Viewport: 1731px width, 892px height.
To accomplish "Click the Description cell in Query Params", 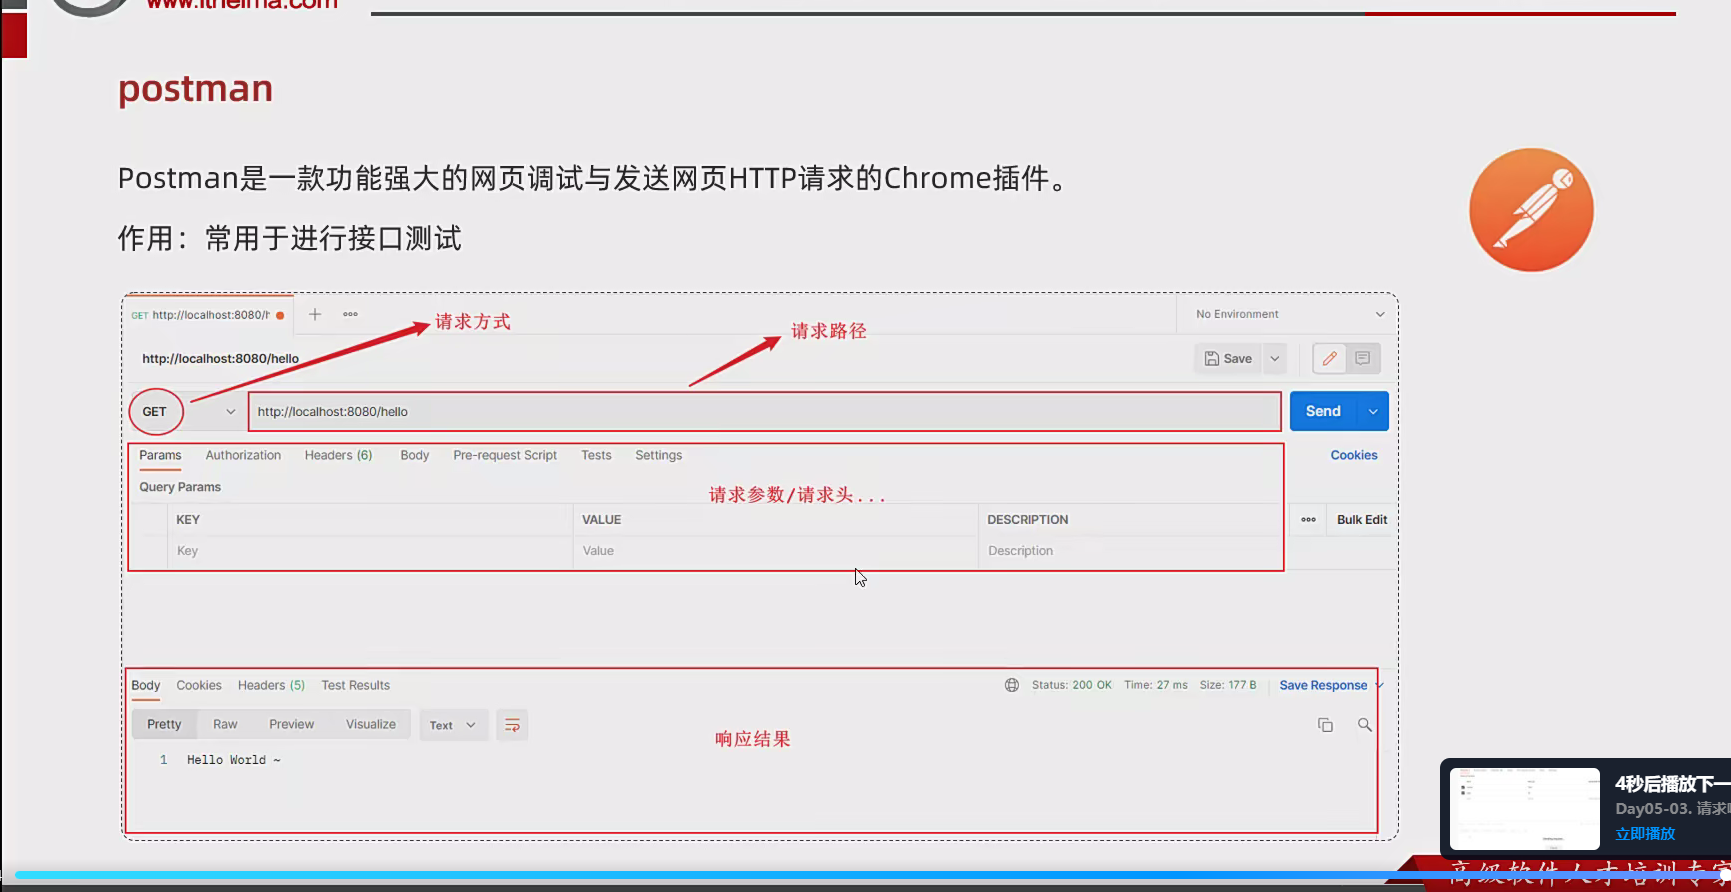I will pos(1130,551).
